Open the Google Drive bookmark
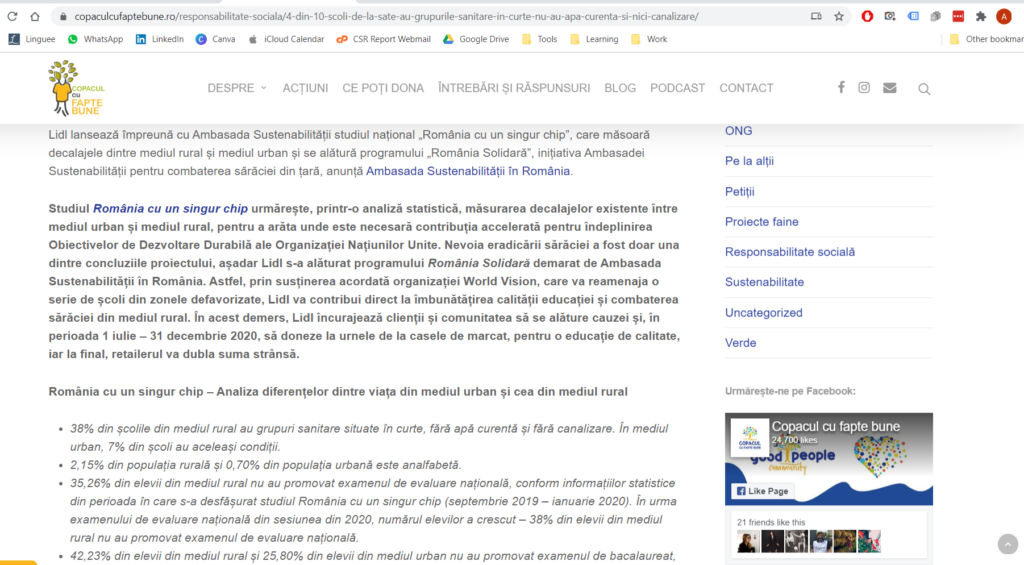Image resolution: width=1024 pixels, height=565 pixels. [476, 39]
